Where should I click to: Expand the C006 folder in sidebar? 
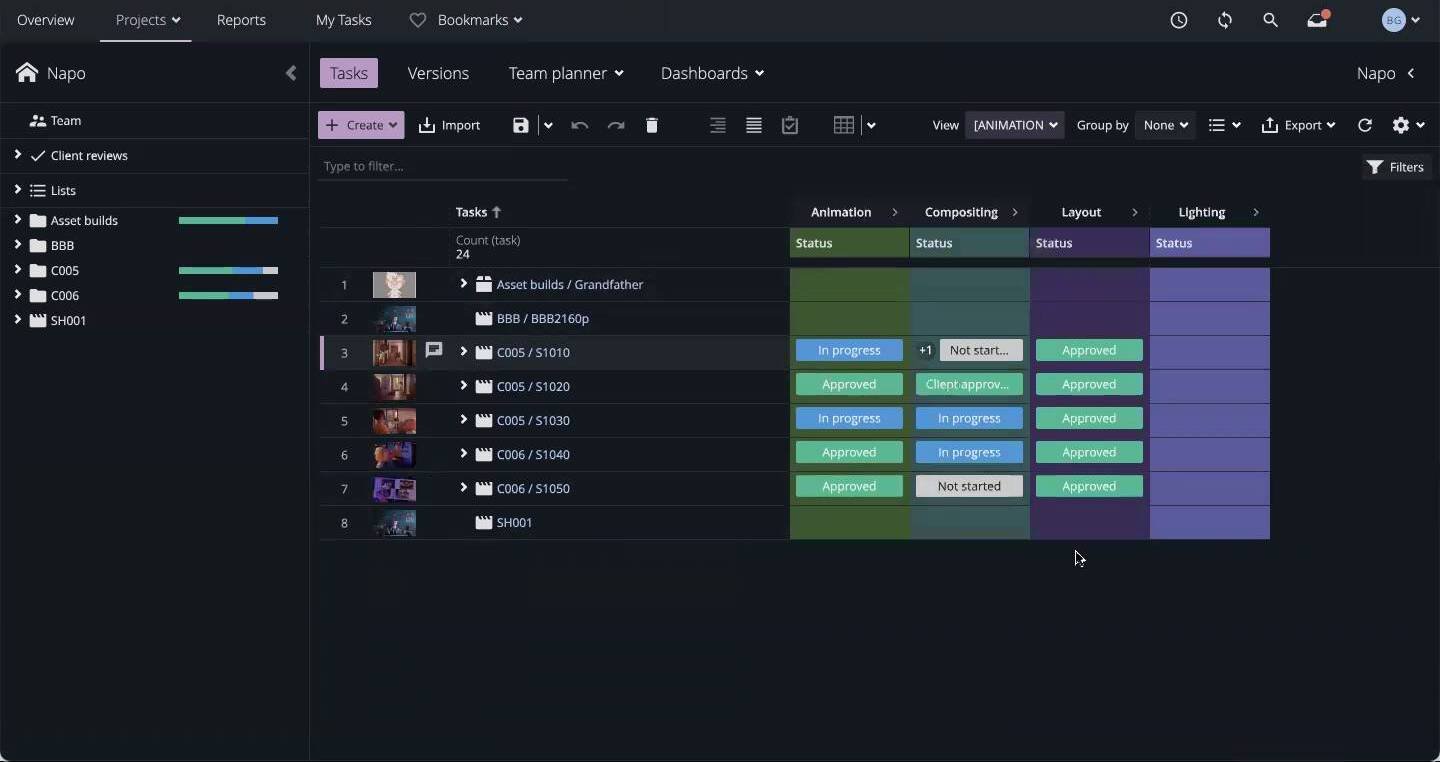17,295
